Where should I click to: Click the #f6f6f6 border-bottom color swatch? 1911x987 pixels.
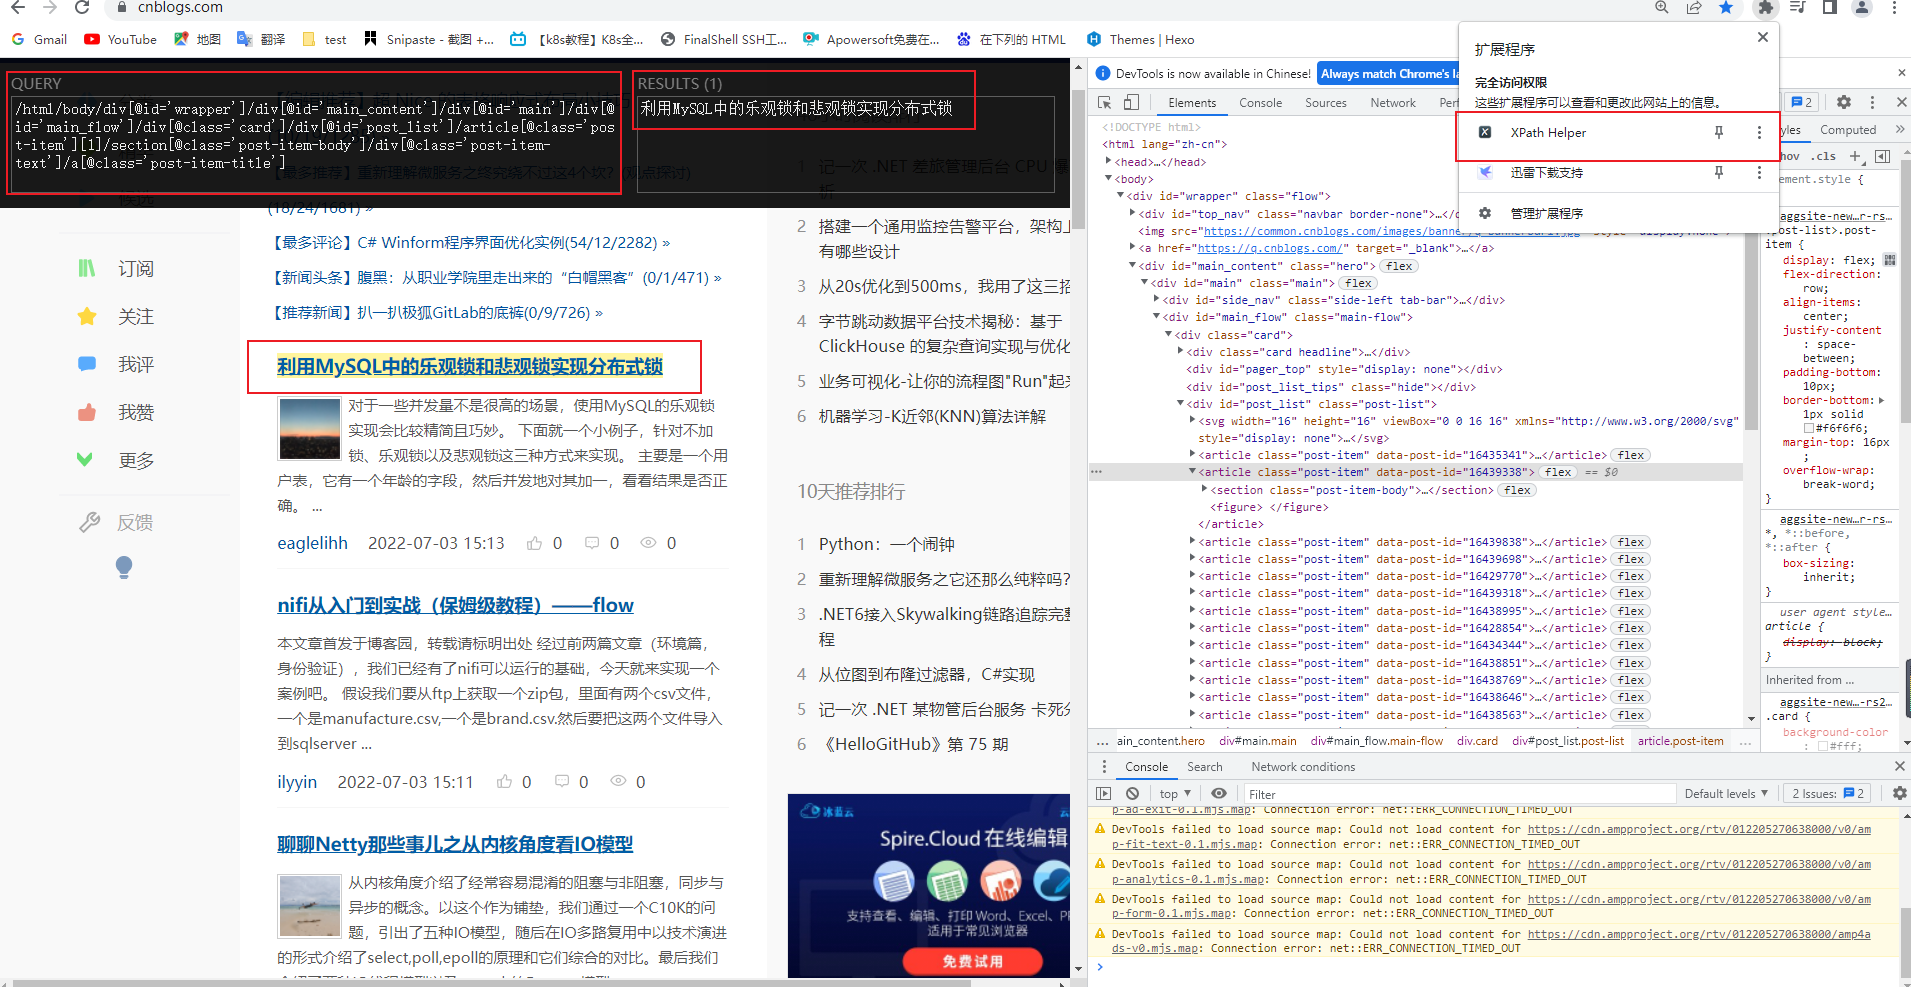(x=1808, y=428)
